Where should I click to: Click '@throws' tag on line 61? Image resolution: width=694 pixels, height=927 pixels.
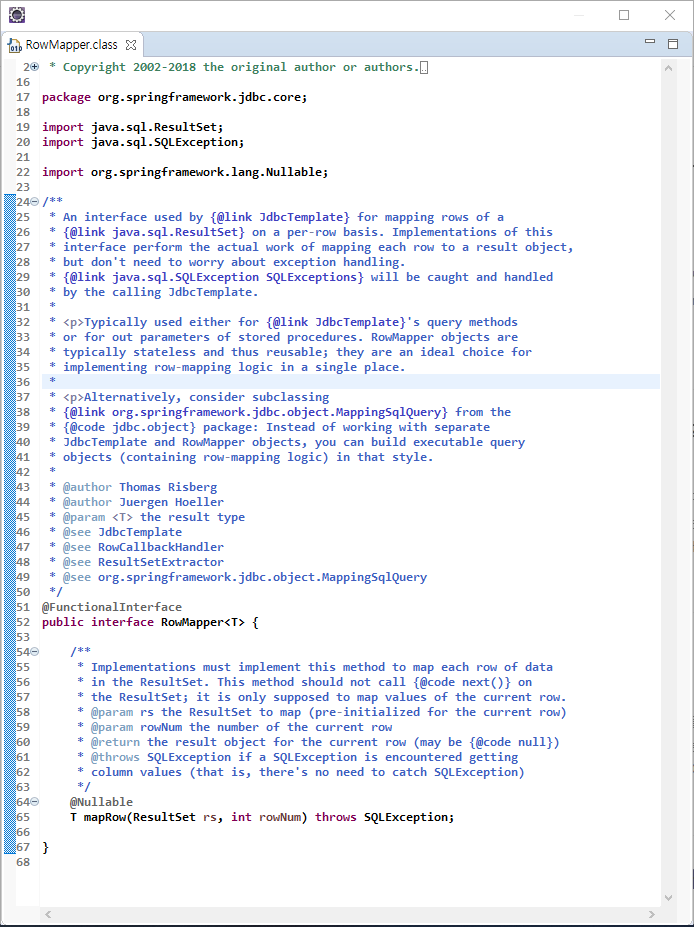click(115, 757)
